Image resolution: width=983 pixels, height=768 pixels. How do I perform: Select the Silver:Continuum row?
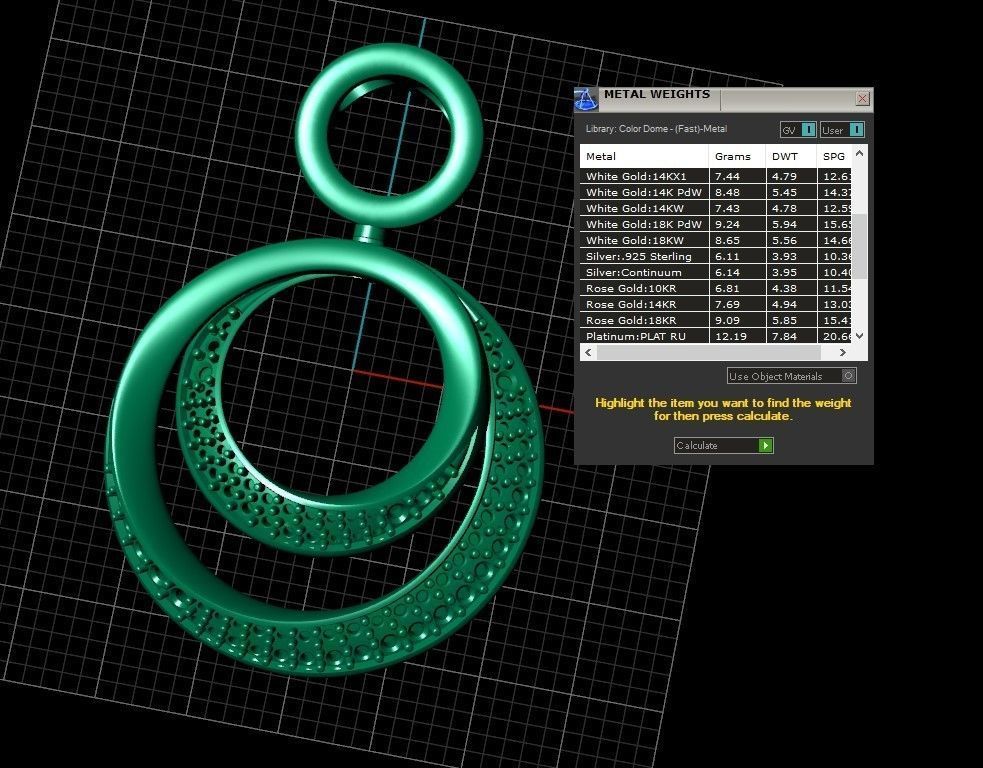pyautogui.click(x=716, y=272)
